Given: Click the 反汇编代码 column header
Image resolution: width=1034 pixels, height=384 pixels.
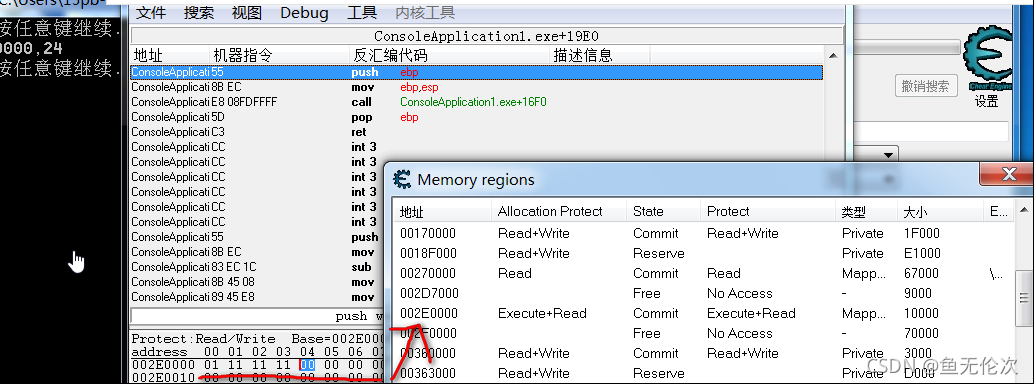Looking at the screenshot, I should tap(450, 55).
